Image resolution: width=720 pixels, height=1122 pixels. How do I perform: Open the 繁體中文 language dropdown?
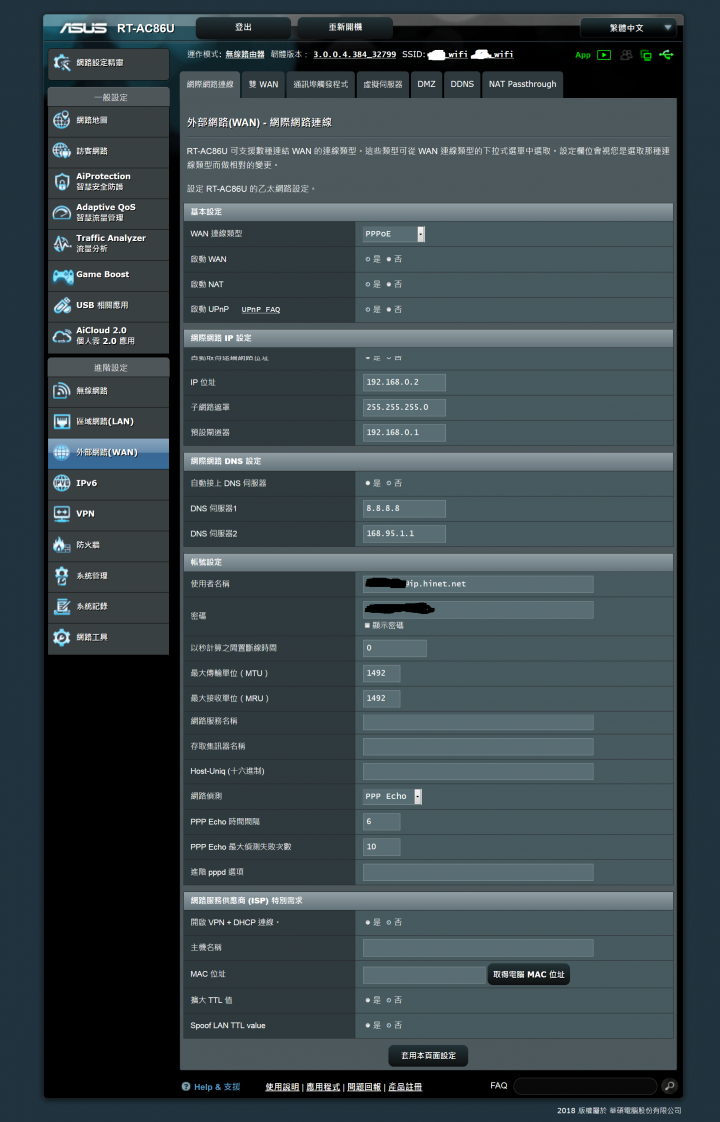point(628,28)
